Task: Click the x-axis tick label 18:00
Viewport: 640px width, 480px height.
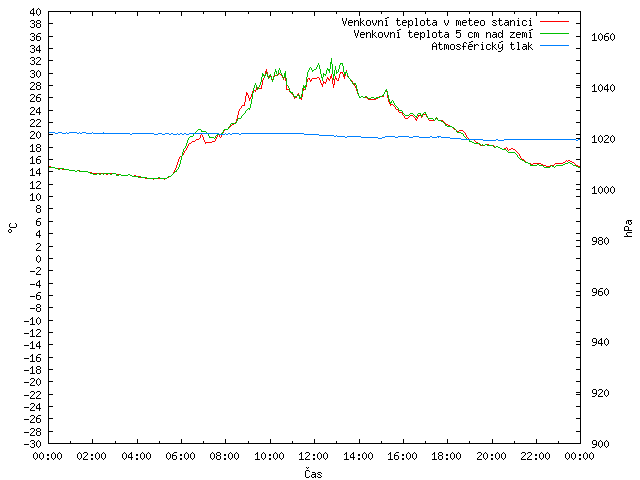Action: (x=447, y=456)
